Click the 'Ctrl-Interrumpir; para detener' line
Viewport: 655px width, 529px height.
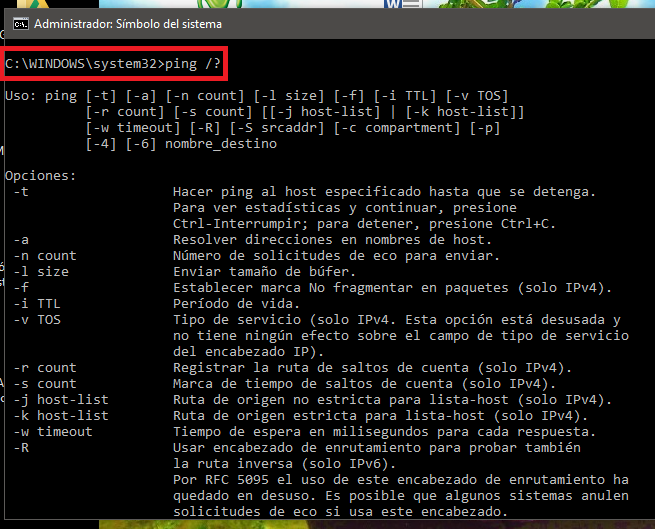(x=364, y=224)
